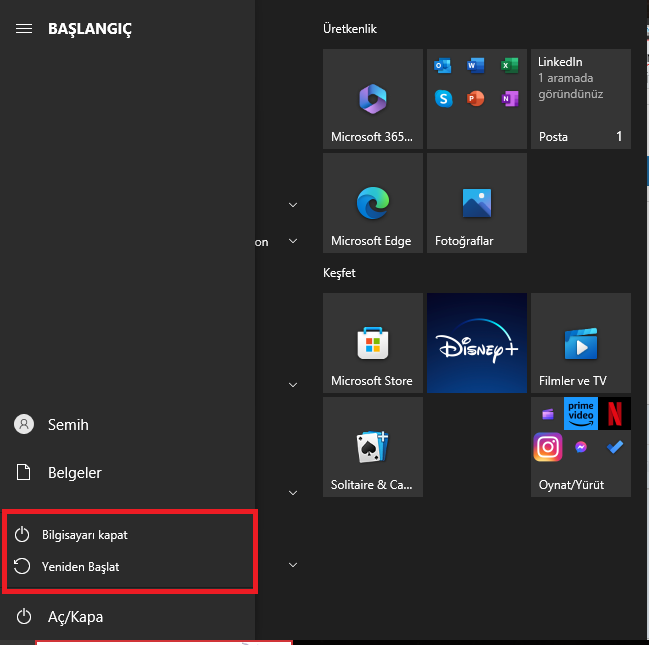
Task: Launch PowerPoint from the Office folder tile
Action: [x=476, y=99]
